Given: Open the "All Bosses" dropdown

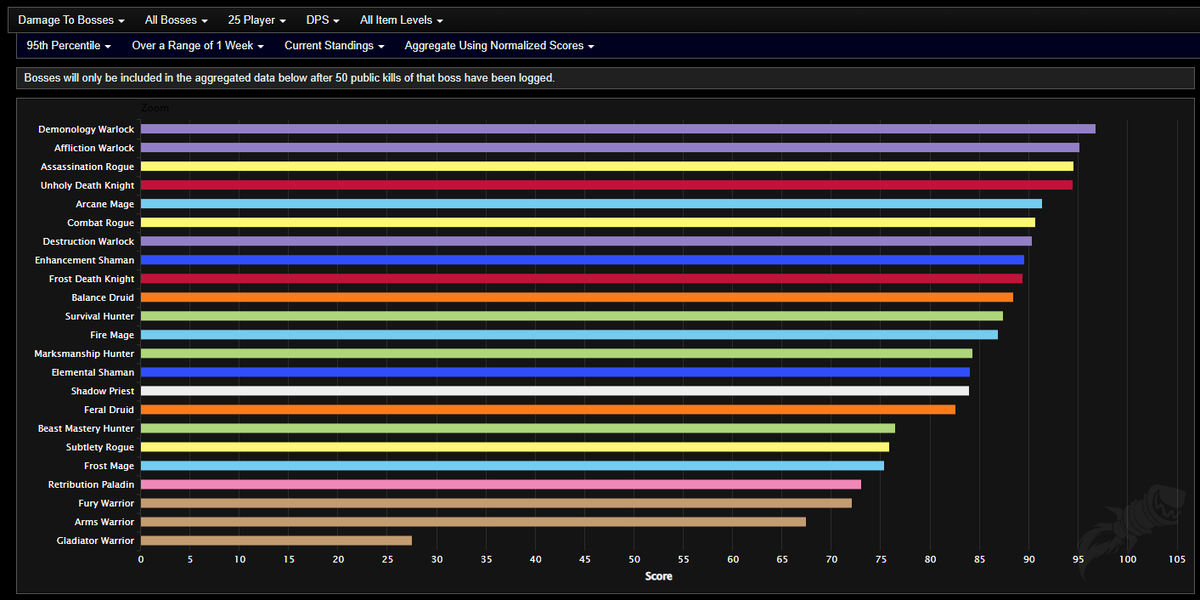Looking at the screenshot, I should (175, 19).
